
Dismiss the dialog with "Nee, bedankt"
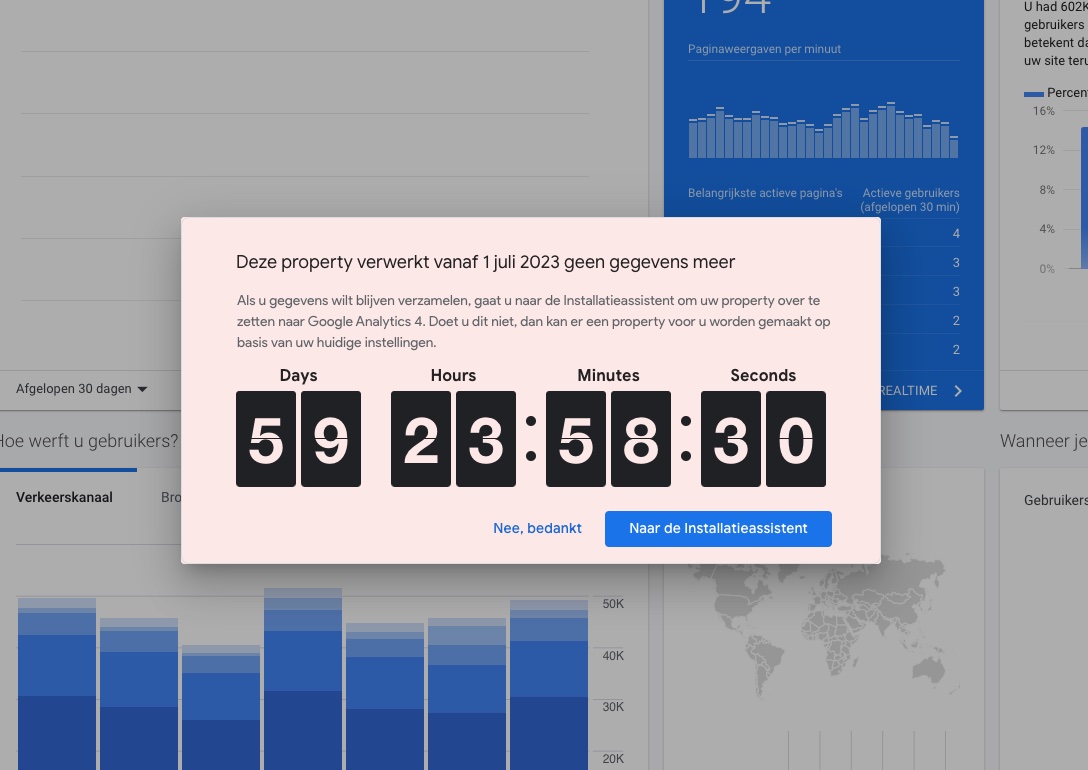point(537,528)
